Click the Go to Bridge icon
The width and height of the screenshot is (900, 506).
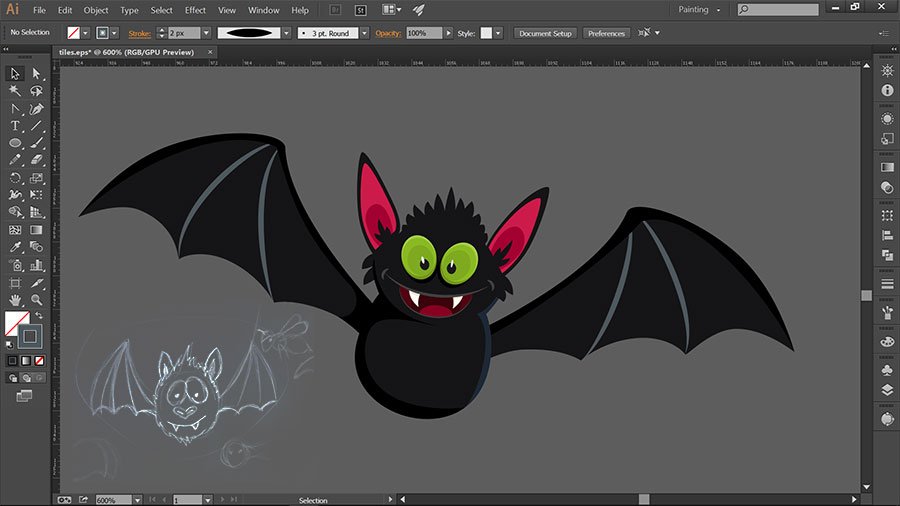click(x=335, y=10)
